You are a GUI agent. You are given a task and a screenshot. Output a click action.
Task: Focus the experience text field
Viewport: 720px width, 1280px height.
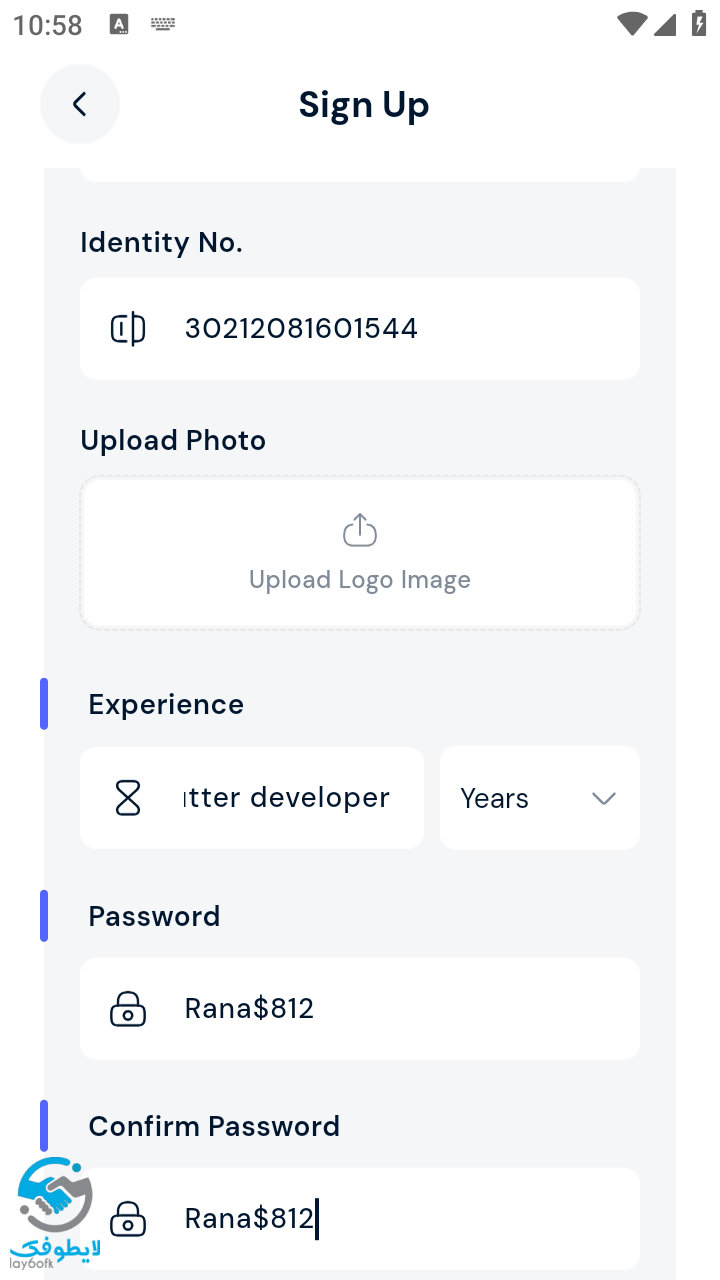coord(288,798)
